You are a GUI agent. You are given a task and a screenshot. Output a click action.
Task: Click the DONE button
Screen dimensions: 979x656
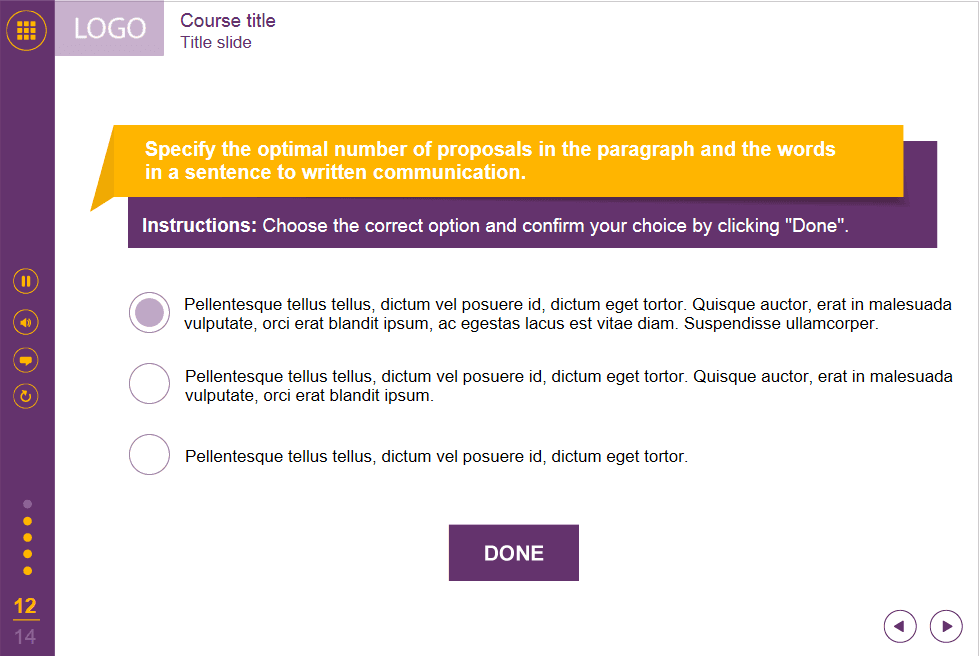[513, 553]
